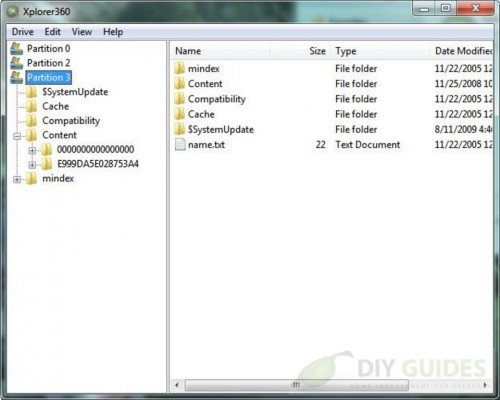The width and height of the screenshot is (500, 400).
Task: Click the Compatibility folder icon in file list
Action: [x=179, y=99]
